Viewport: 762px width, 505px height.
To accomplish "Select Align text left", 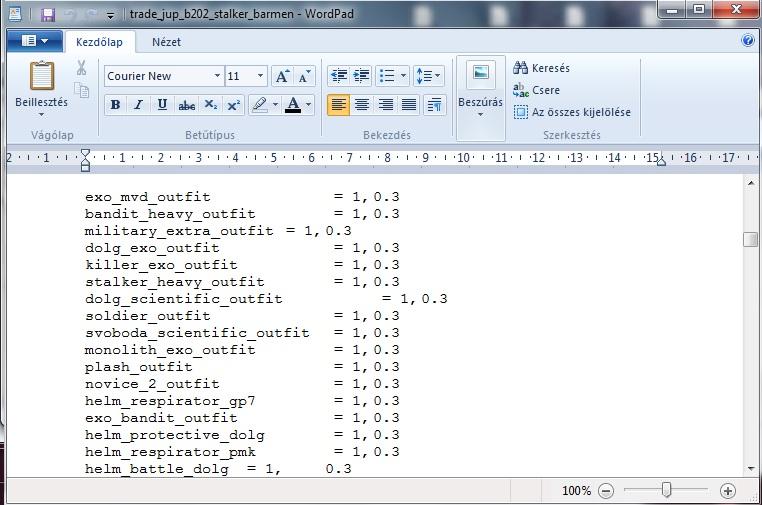I will point(338,104).
